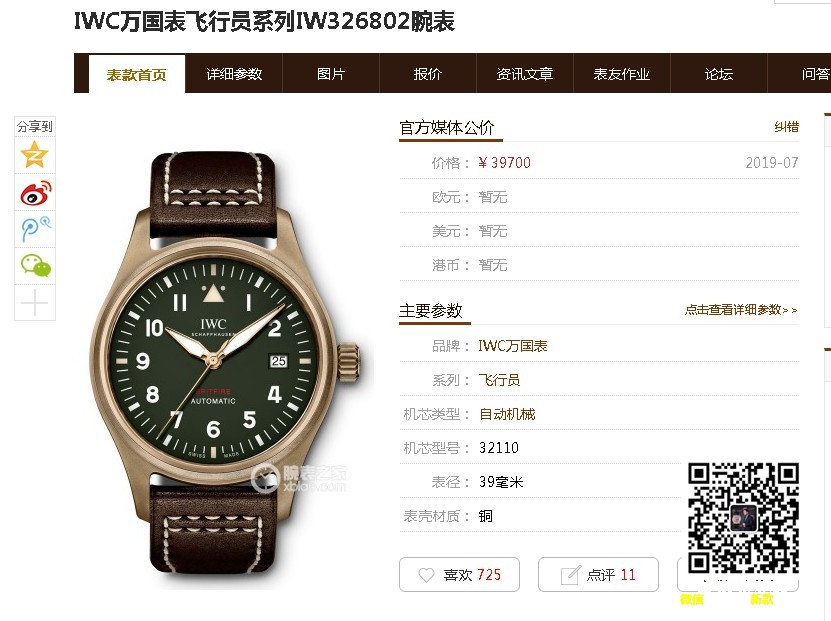Open the 报价 tab
Screen dimensions: 831x621
pyautogui.click(x=428, y=74)
